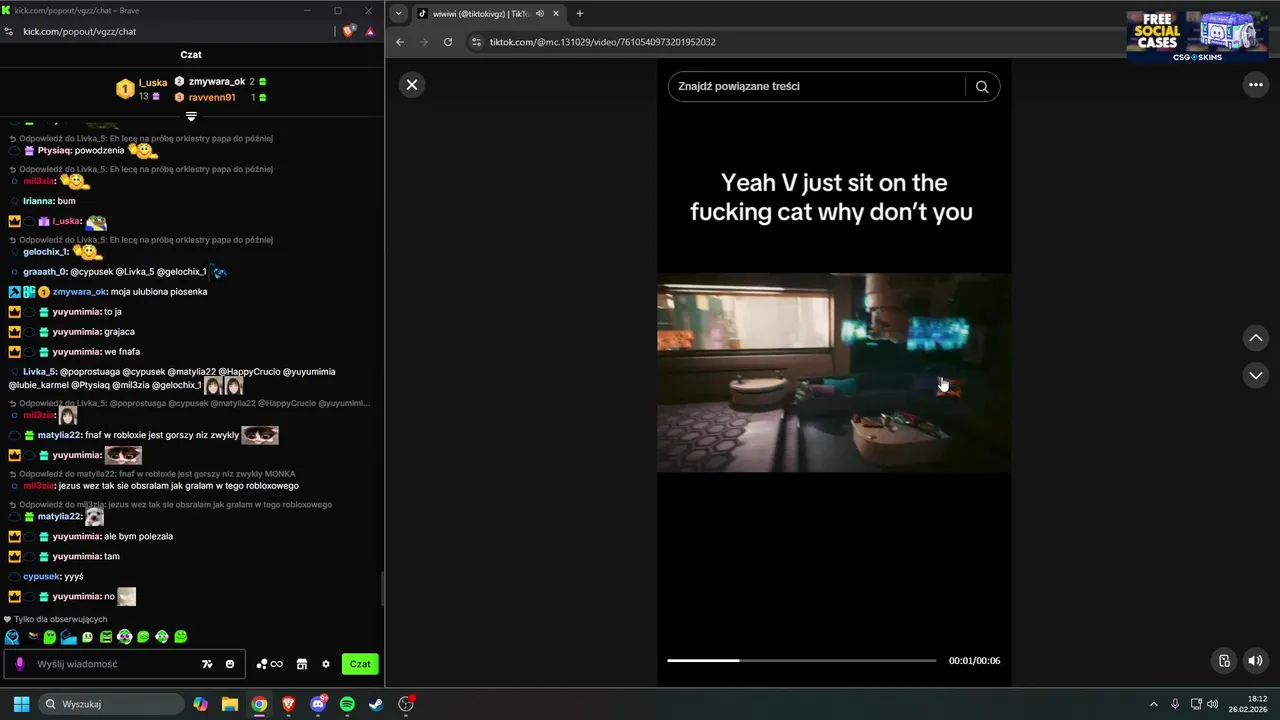The width and height of the screenshot is (1280, 720).
Task: Open site information icon in TikTok address bar
Action: pyautogui.click(x=477, y=42)
